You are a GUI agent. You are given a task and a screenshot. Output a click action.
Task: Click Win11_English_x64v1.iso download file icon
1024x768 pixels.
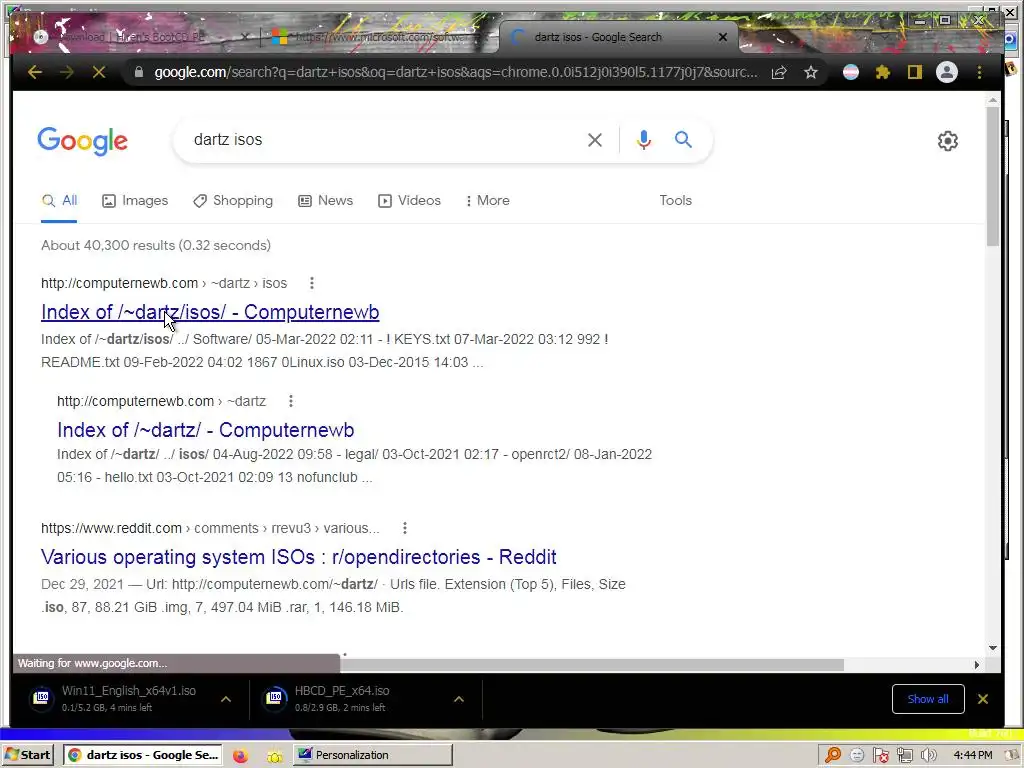41,698
